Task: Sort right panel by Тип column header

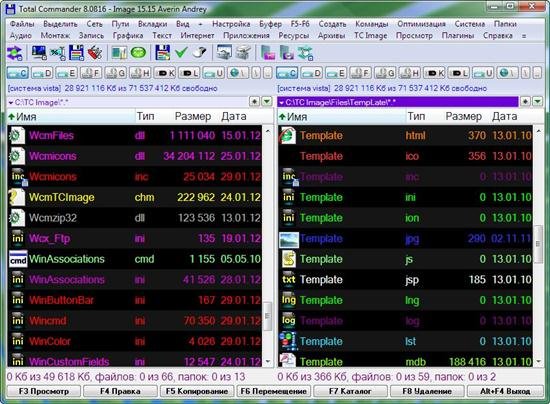Action: pos(416,116)
